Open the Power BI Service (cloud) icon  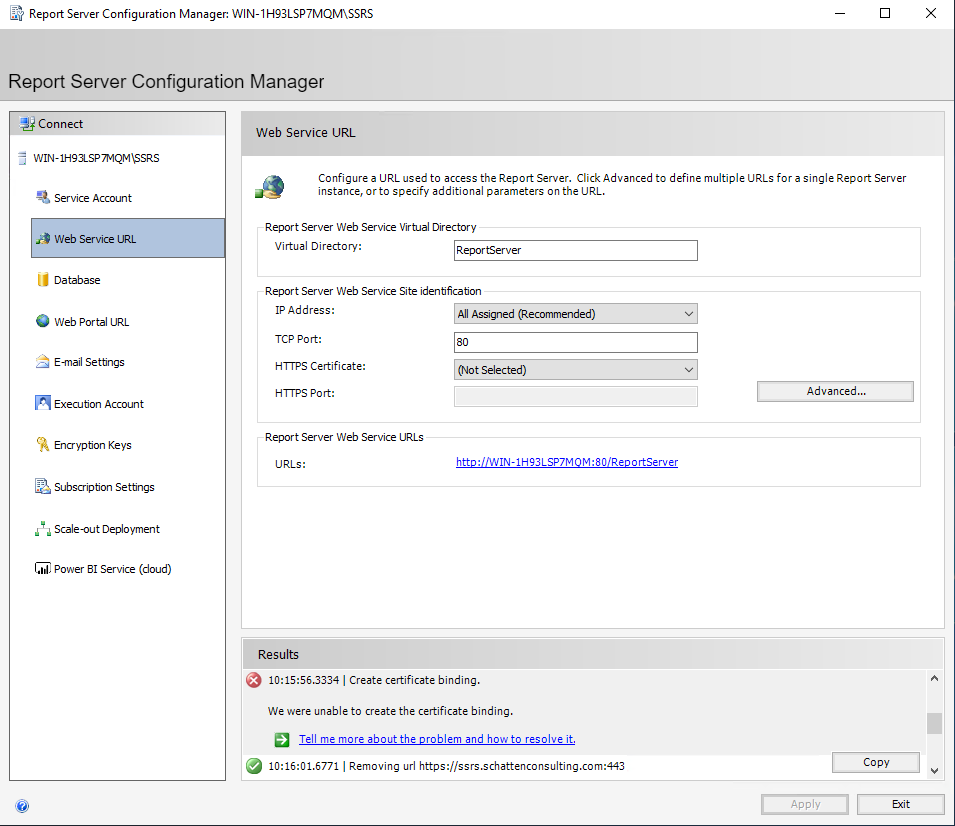(x=43, y=569)
